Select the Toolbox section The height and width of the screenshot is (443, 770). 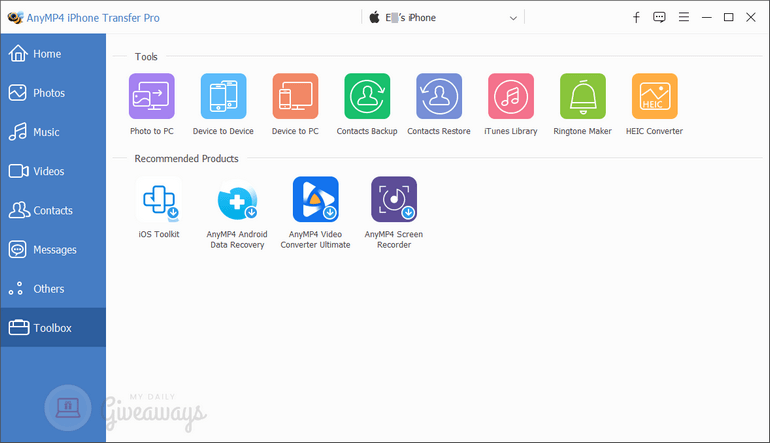coord(53,328)
